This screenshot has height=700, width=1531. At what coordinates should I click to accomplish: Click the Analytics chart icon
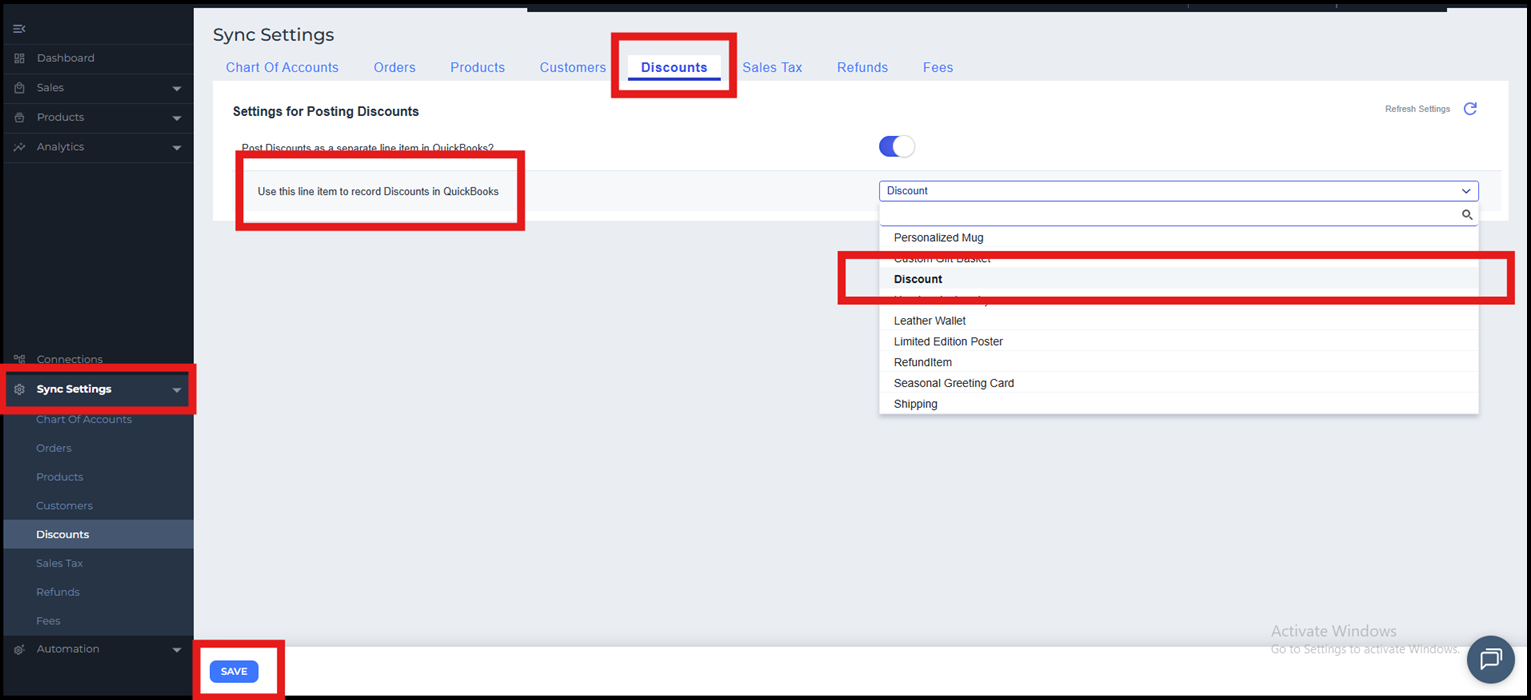[x=19, y=147]
